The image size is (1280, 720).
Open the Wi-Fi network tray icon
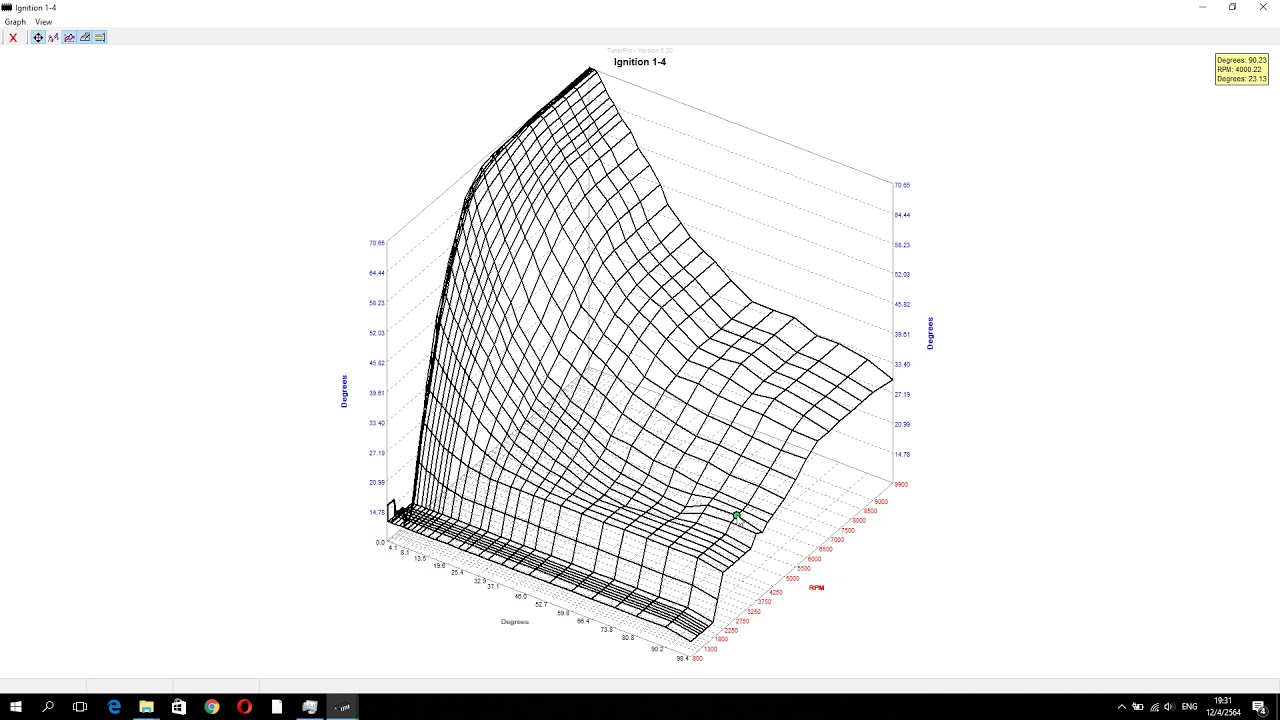click(x=1154, y=707)
